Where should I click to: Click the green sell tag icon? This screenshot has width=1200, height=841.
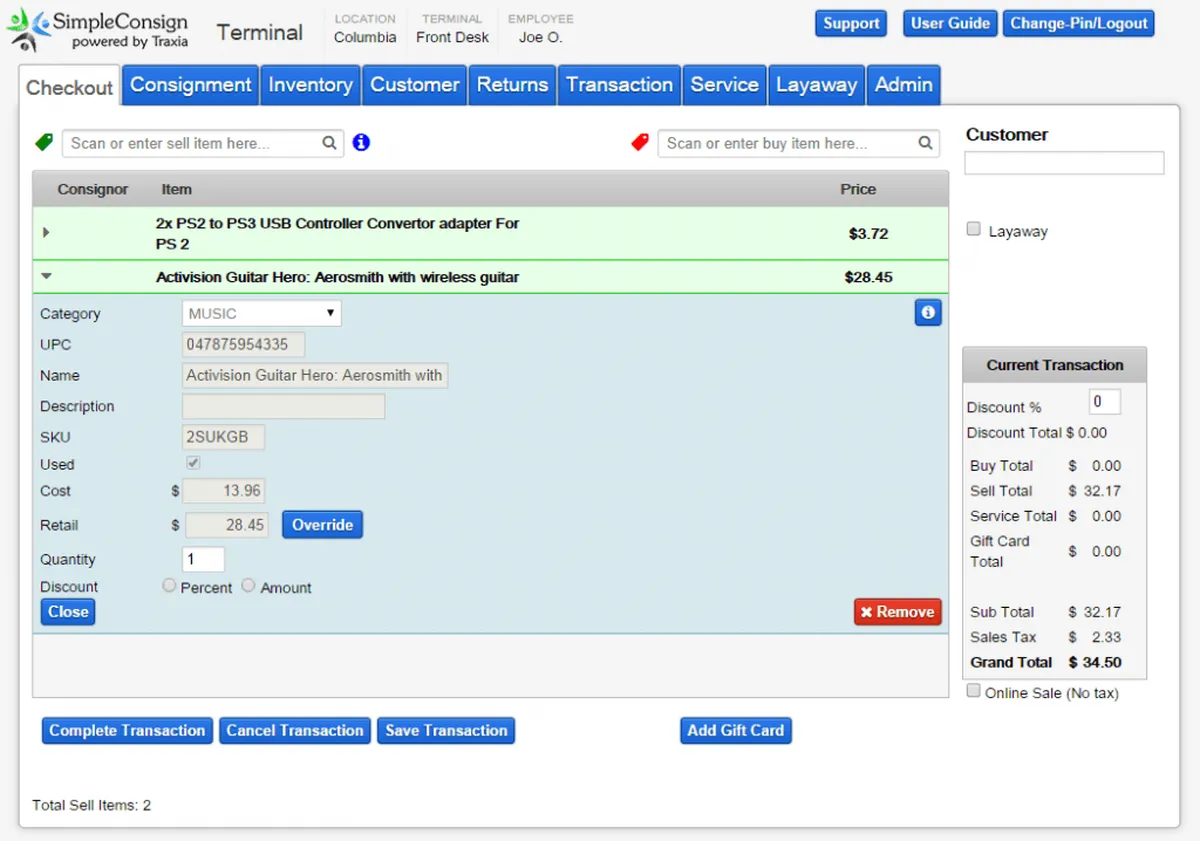43,143
